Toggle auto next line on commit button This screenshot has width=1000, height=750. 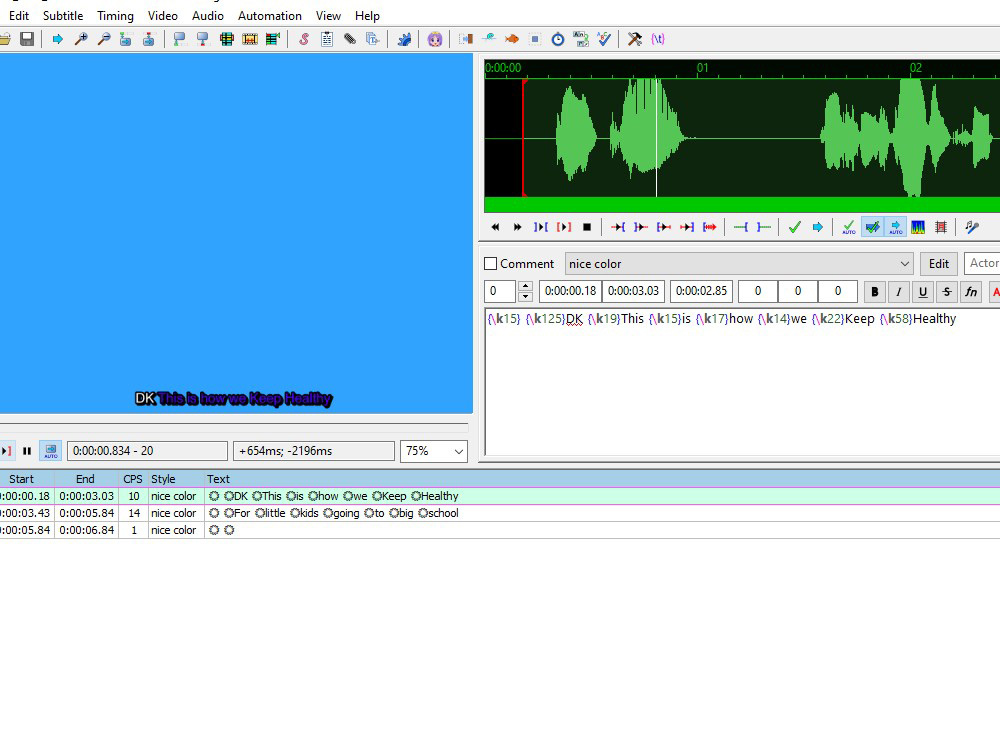coord(872,227)
